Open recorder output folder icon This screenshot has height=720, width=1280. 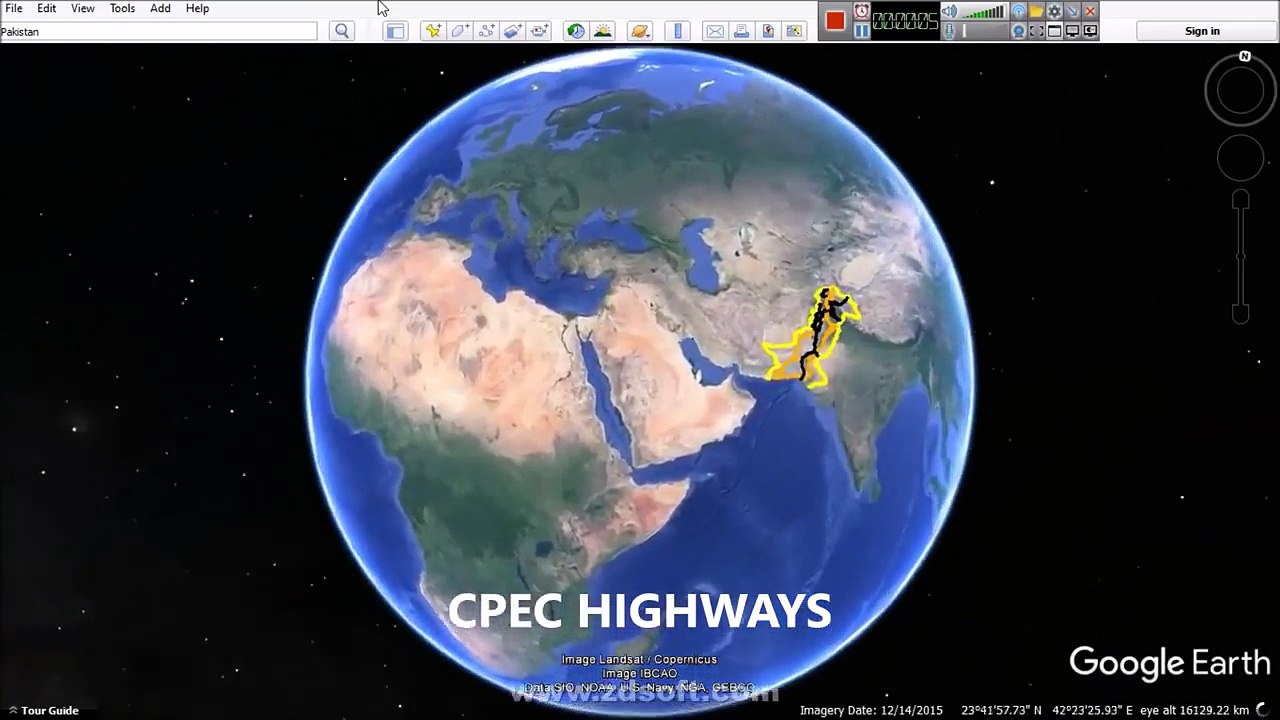coord(1036,11)
